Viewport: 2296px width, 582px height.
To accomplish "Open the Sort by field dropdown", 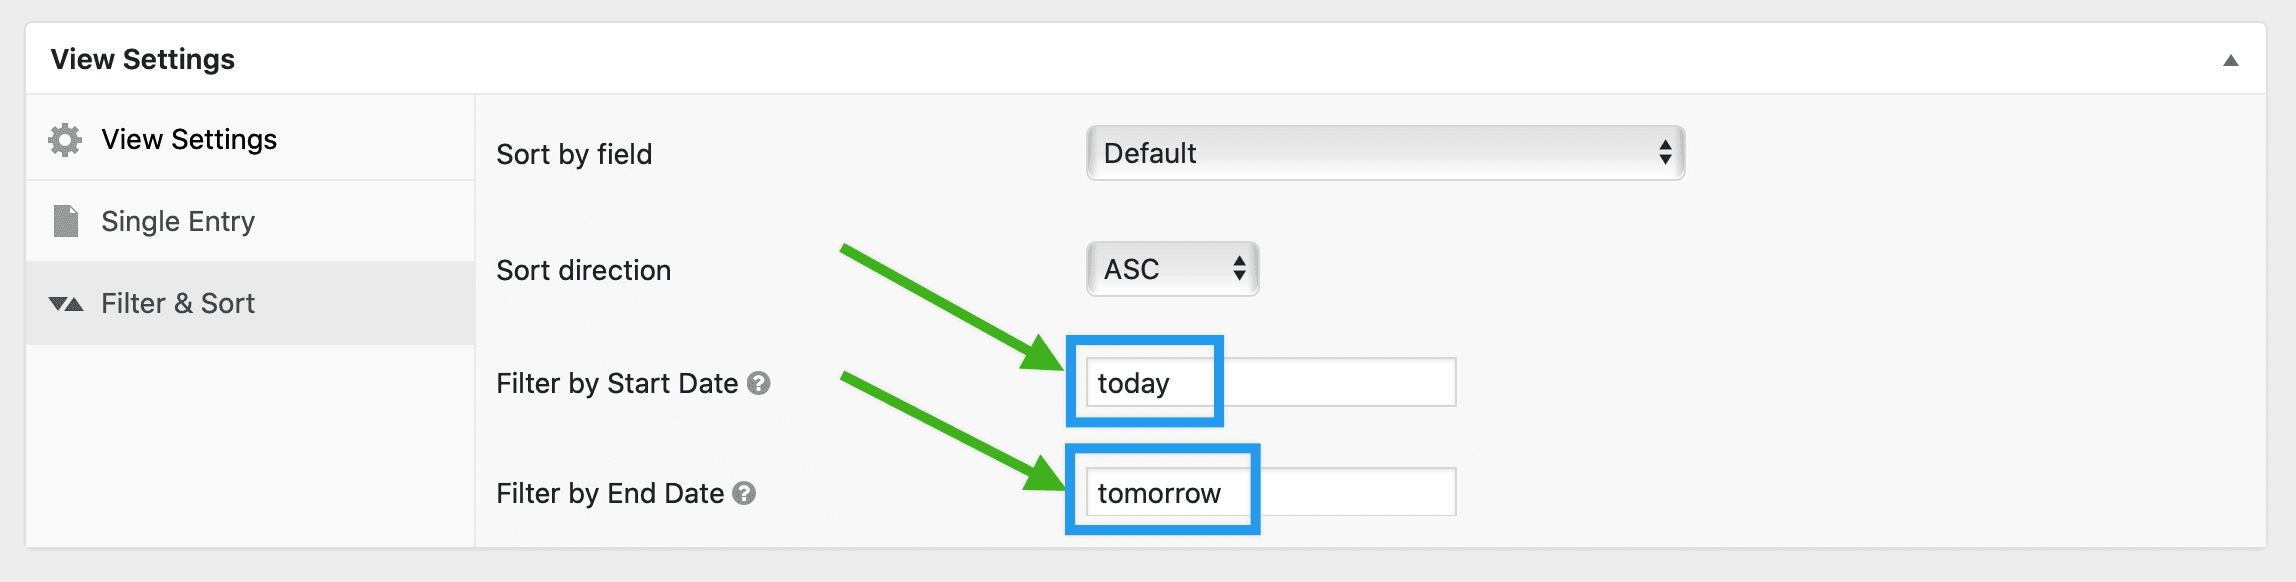I will click(x=1385, y=153).
